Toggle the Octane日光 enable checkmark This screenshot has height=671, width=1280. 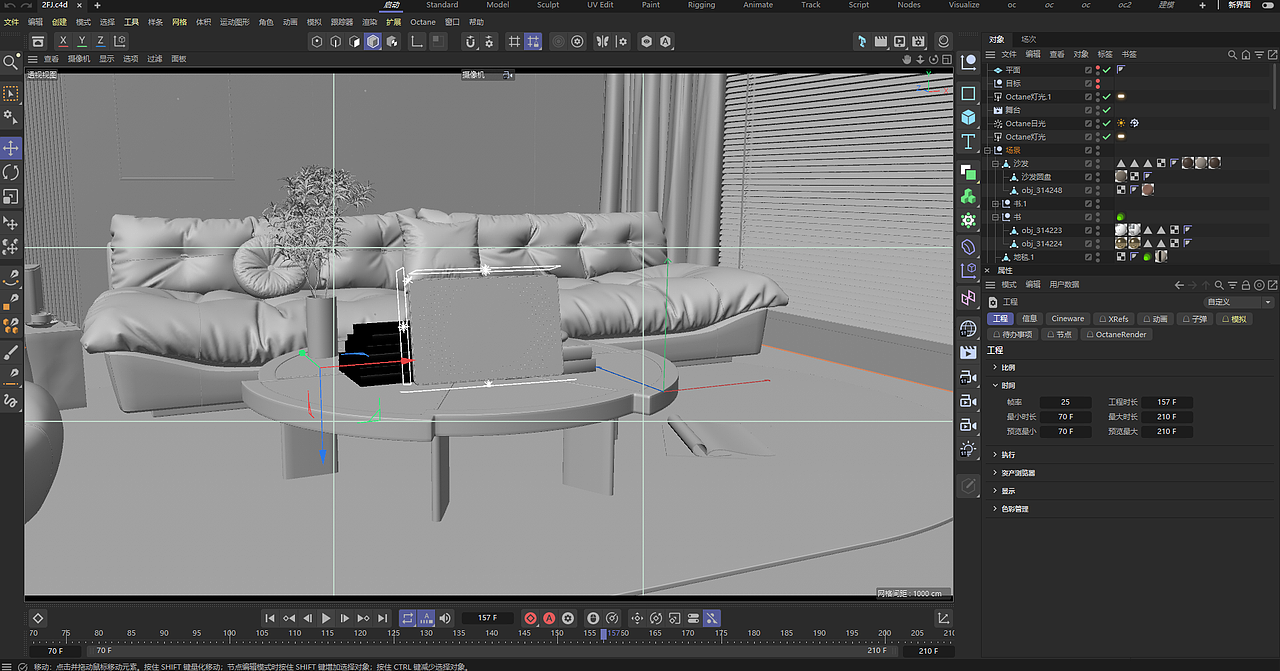1106,123
